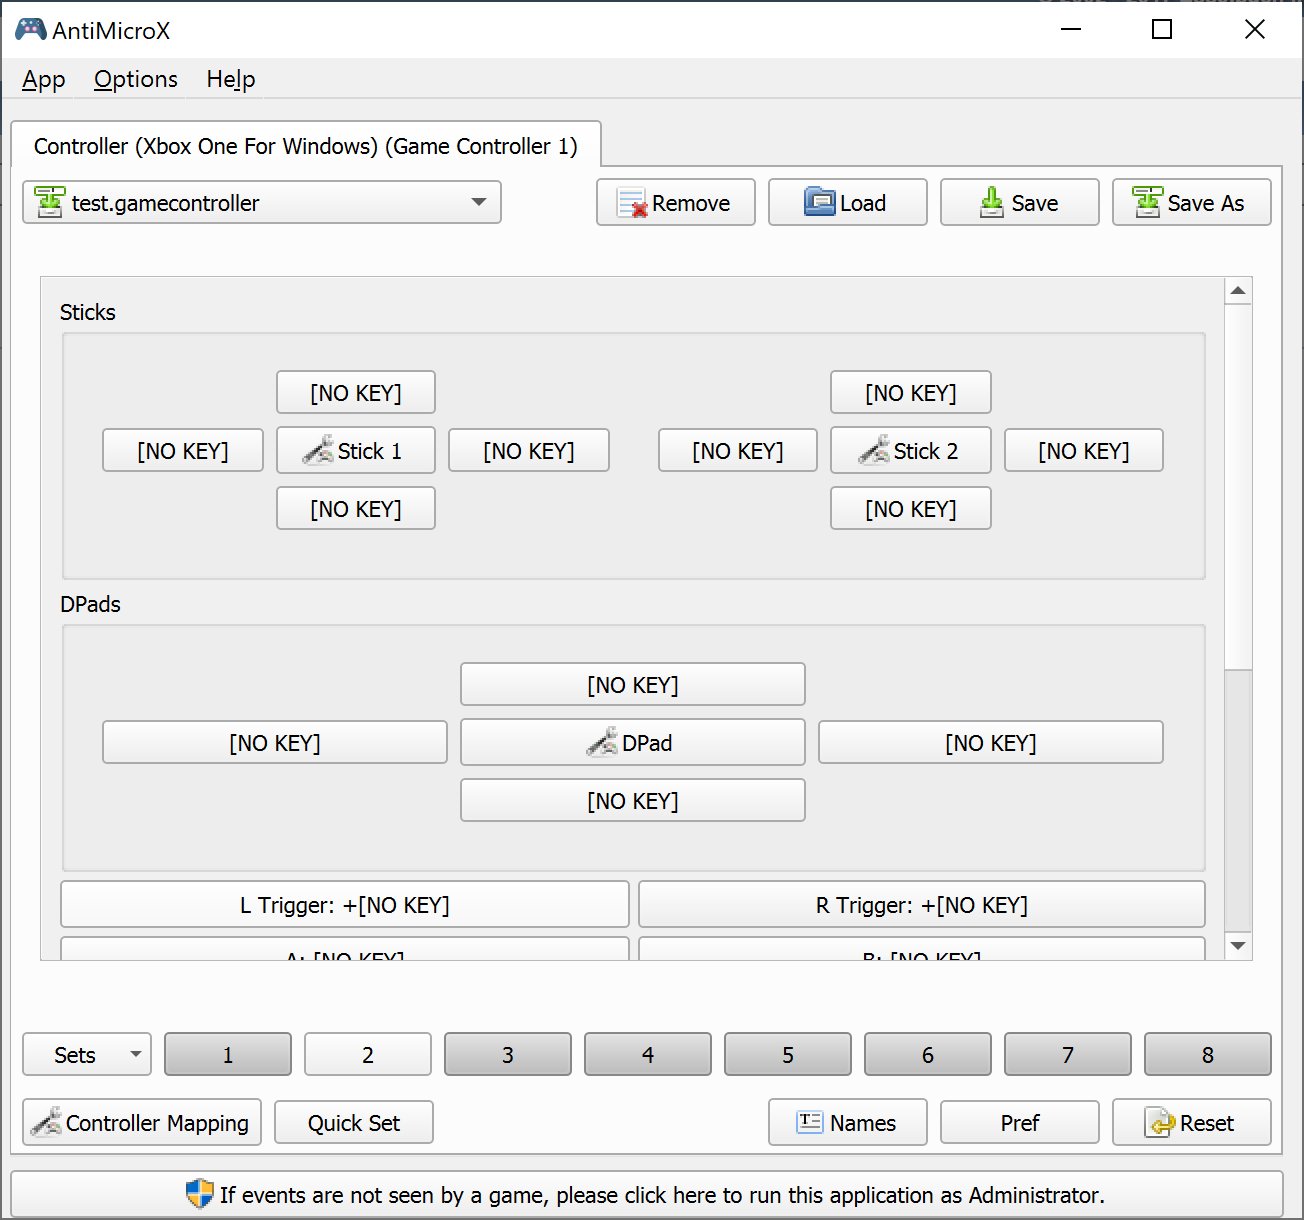Click the [NO KEY] button below Stick 1
1304x1220 pixels.
pos(356,509)
